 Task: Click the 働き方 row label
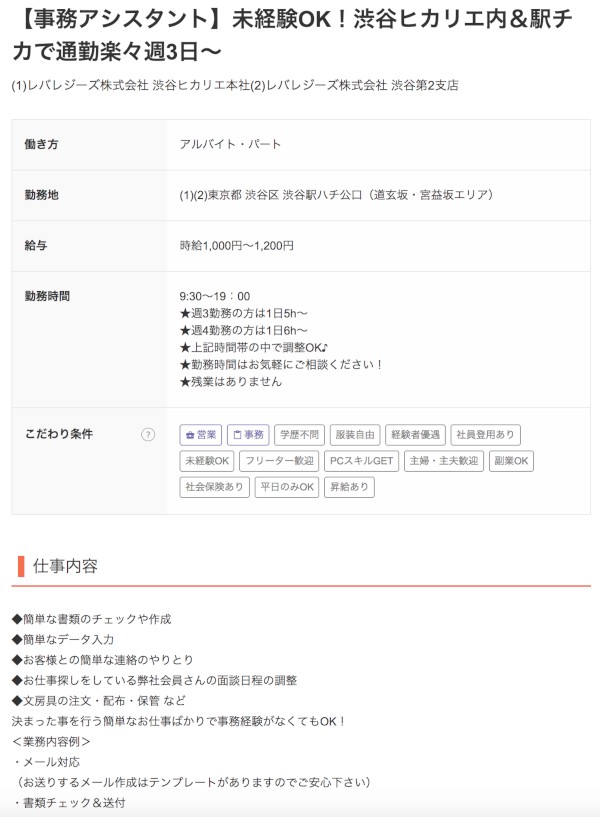[41, 144]
